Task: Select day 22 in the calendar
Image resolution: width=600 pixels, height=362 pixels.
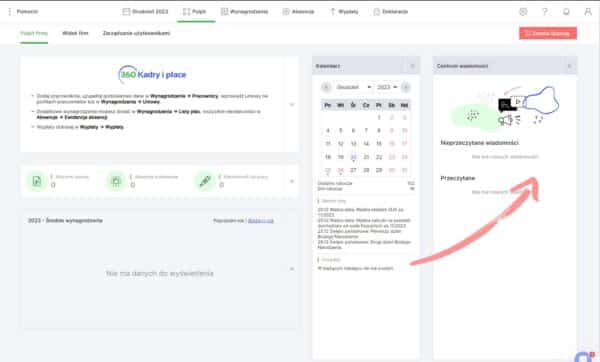Action: (379, 157)
